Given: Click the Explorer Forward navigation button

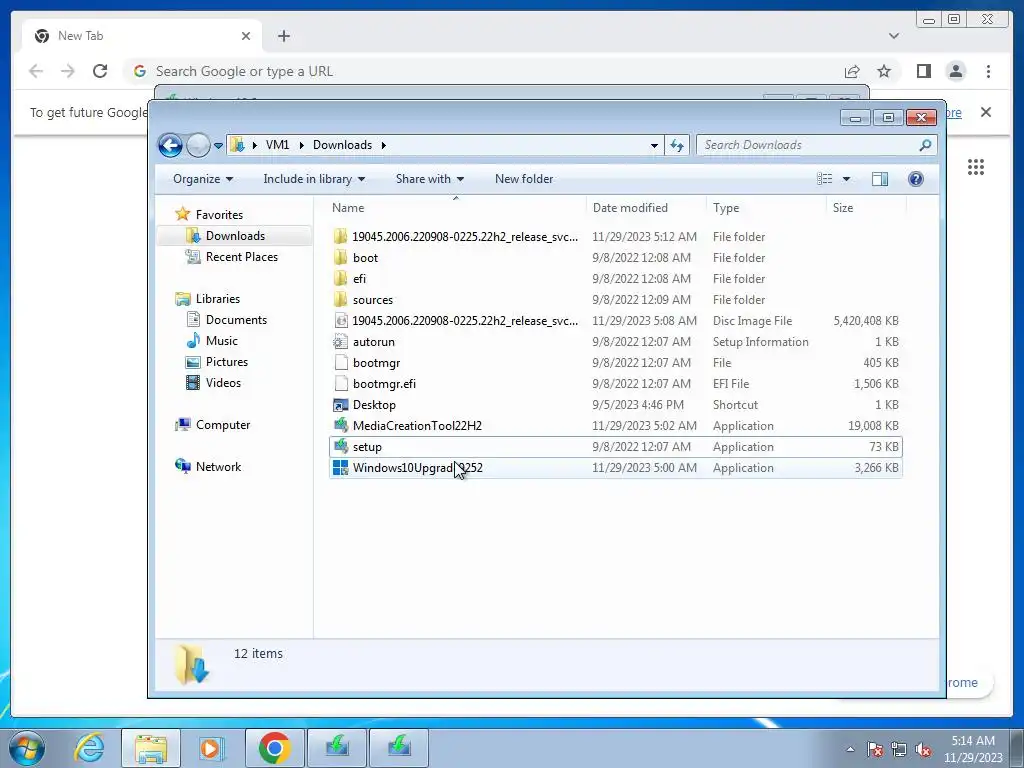Looking at the screenshot, I should (198, 145).
